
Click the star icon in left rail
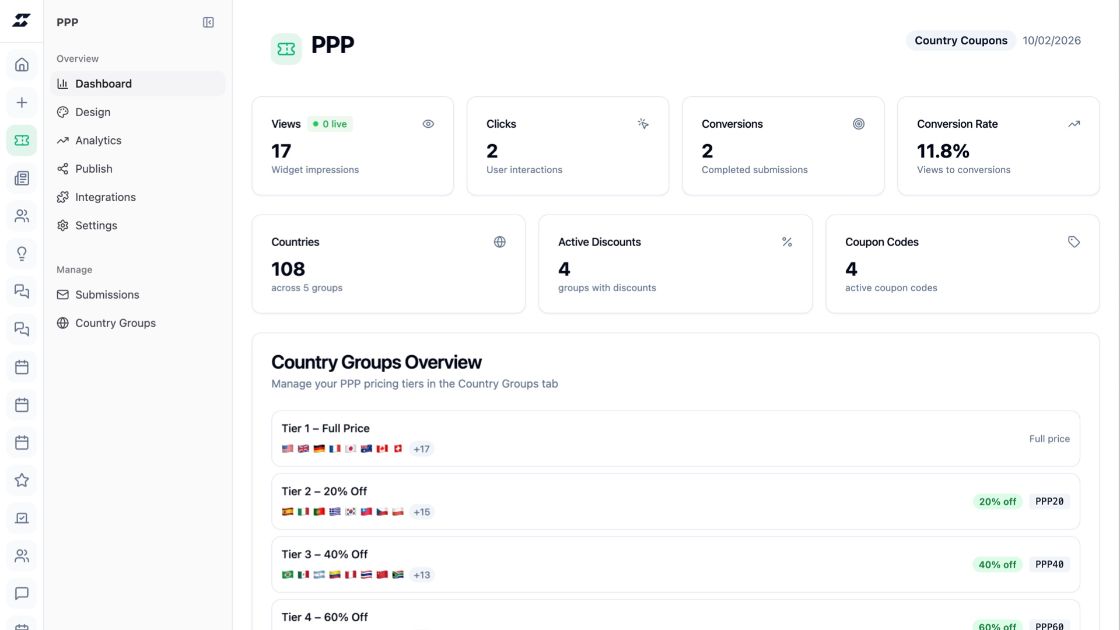22,480
